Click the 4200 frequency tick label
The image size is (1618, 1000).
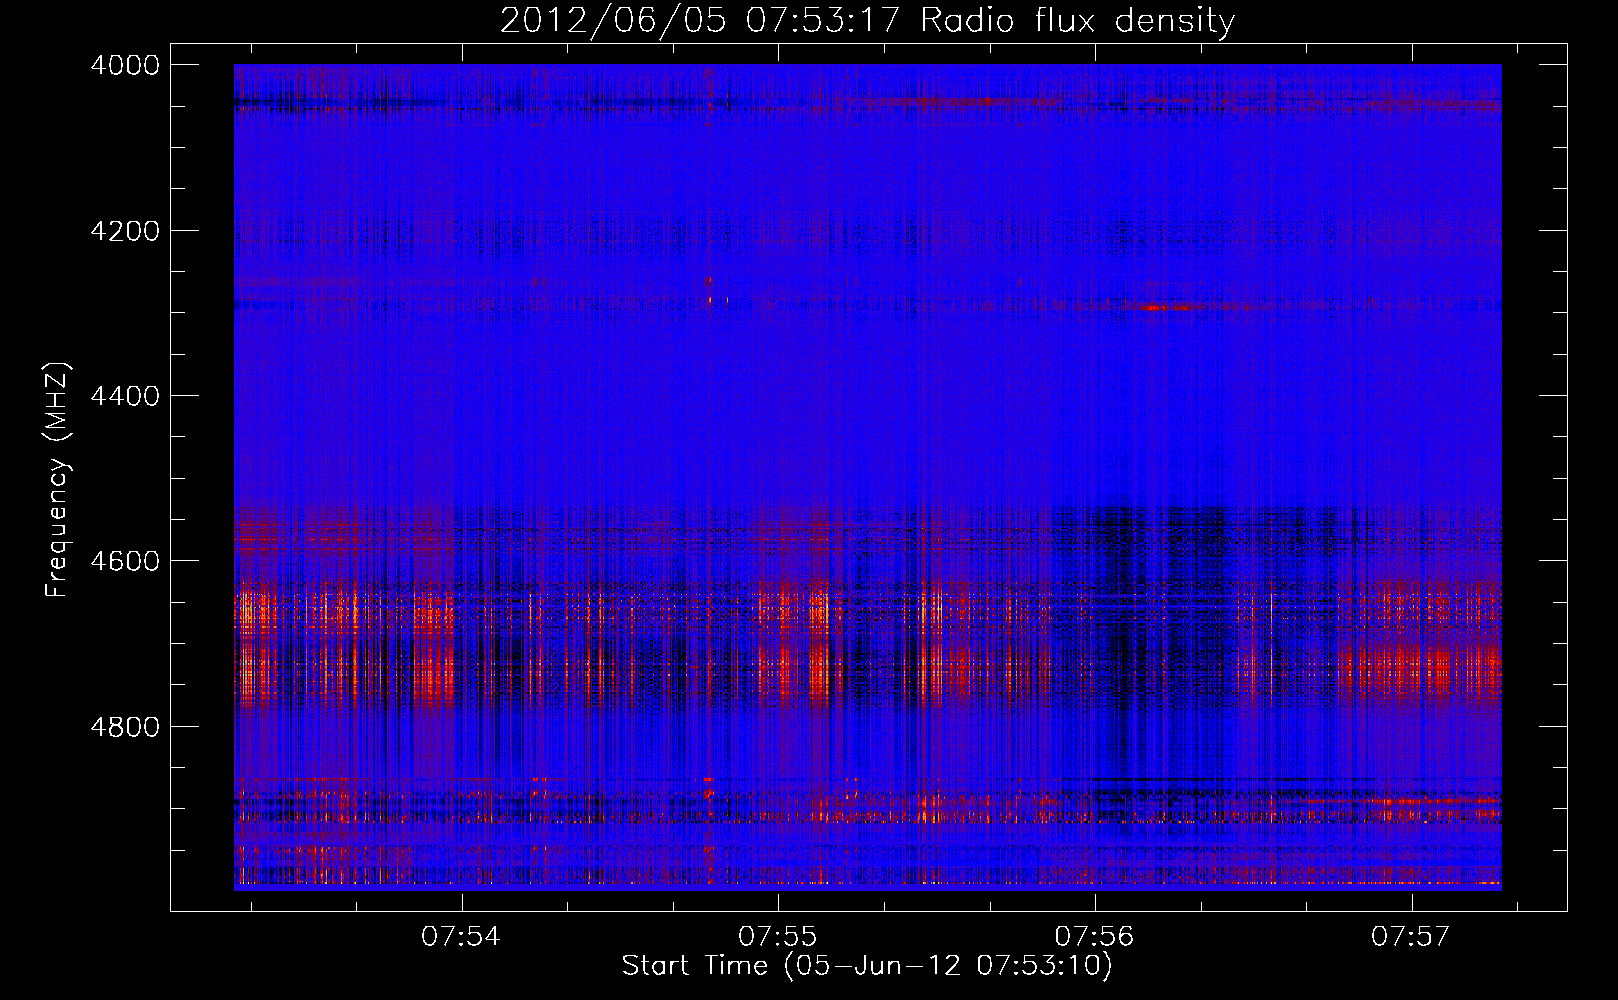[x=125, y=231]
